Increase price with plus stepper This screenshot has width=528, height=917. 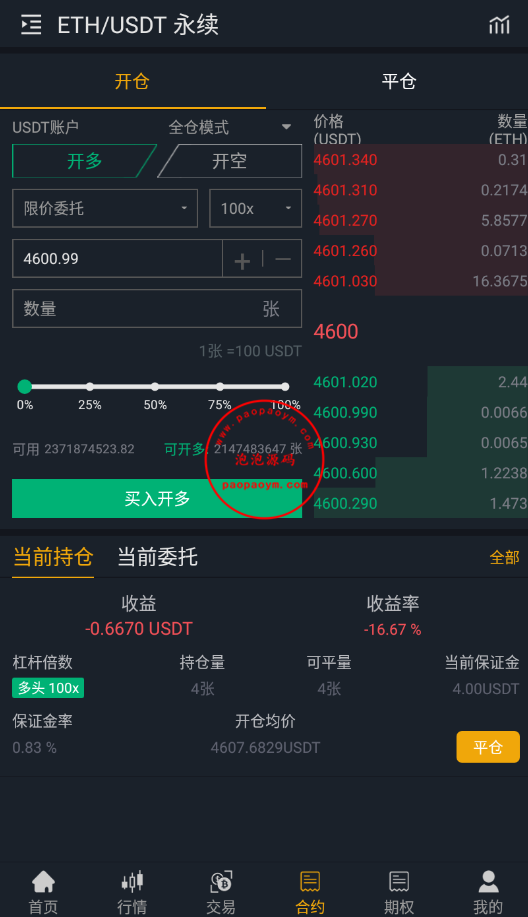pyautogui.click(x=242, y=259)
